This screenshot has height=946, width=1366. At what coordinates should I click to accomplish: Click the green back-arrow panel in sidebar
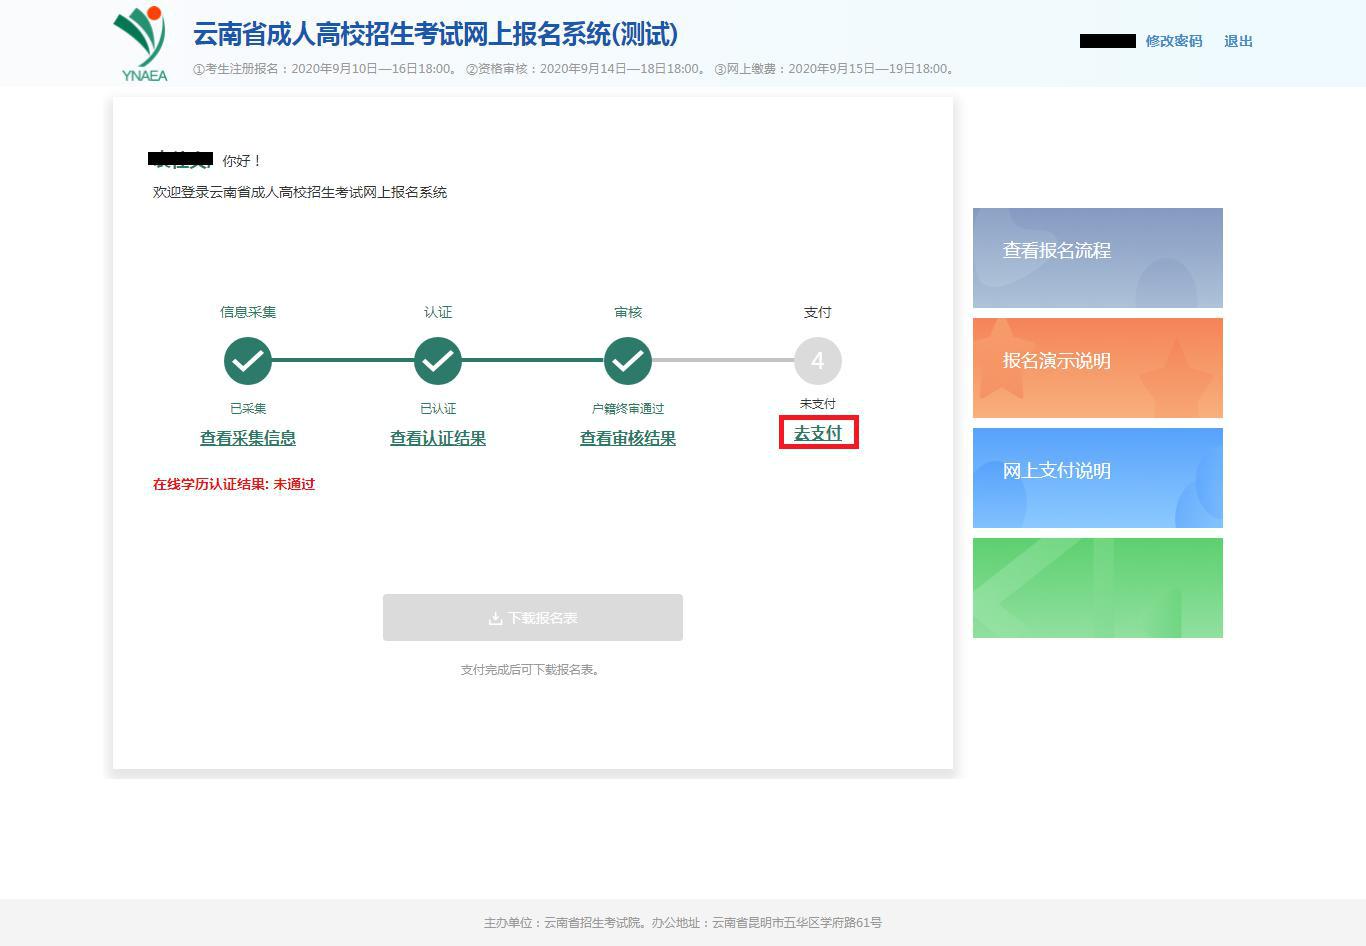[1097, 588]
